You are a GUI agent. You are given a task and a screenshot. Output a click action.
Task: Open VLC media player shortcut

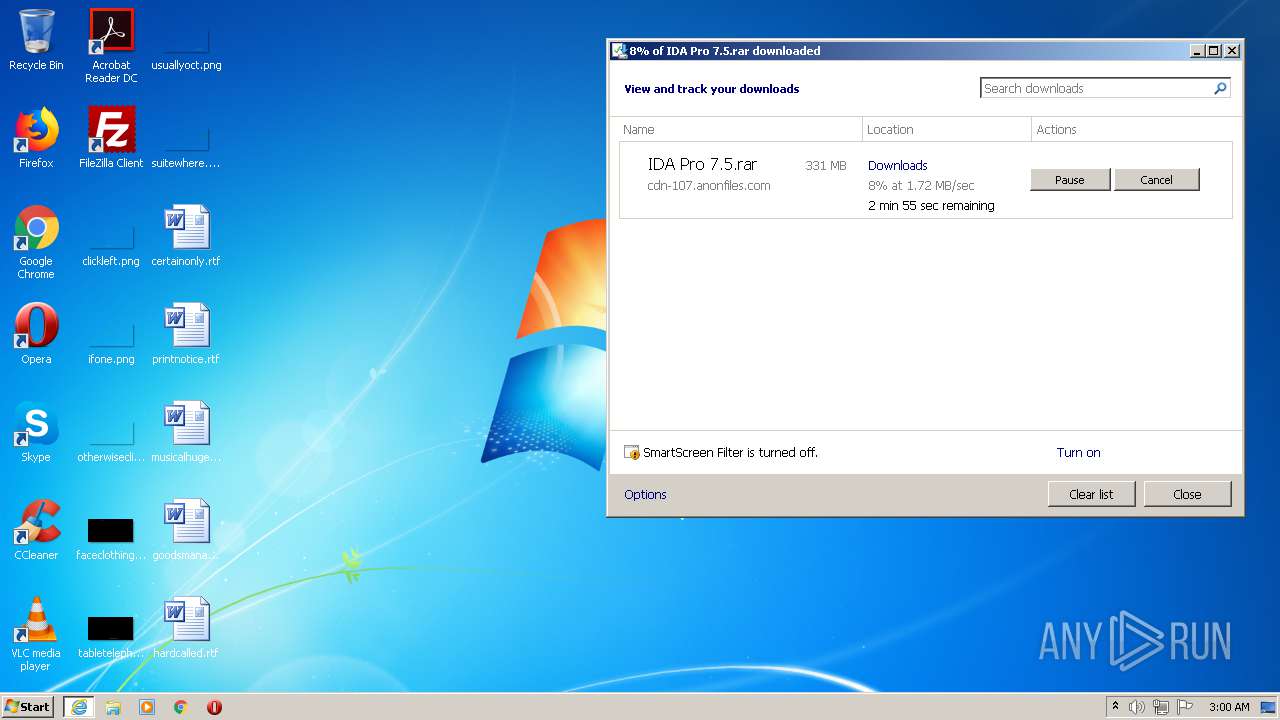tap(36, 634)
